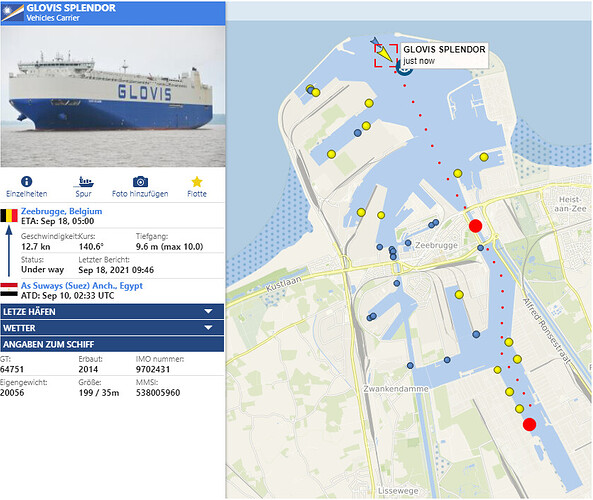Expand the LETZE HÄFEN section arrow
The width and height of the screenshot is (593, 500).
(x=208, y=311)
